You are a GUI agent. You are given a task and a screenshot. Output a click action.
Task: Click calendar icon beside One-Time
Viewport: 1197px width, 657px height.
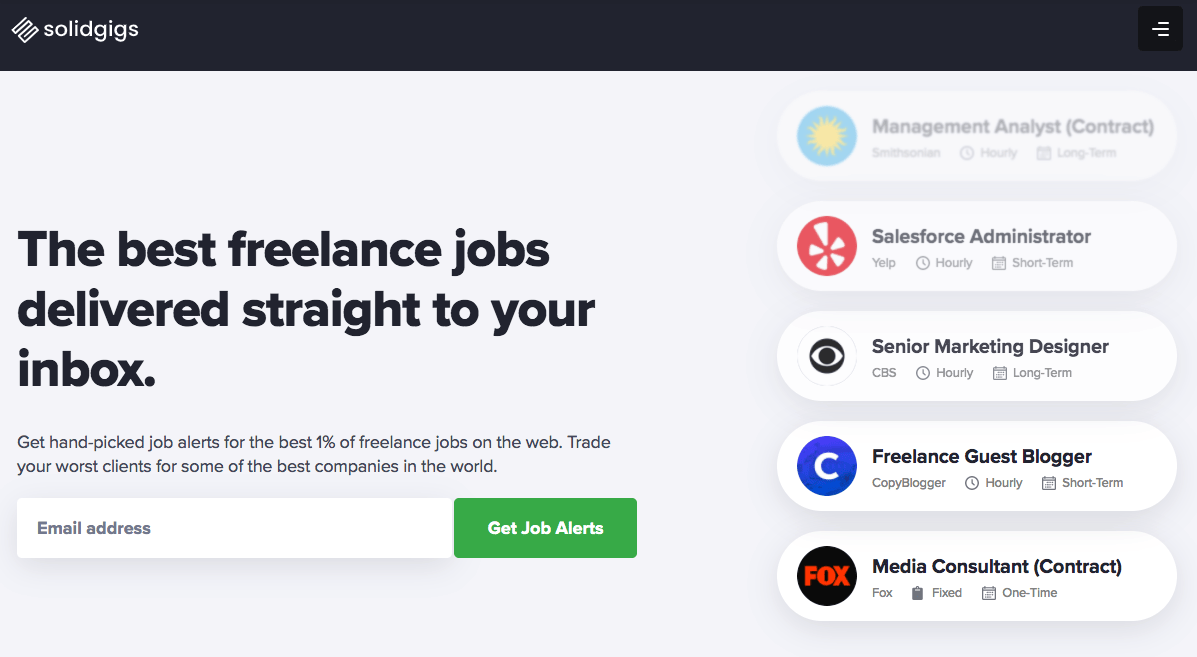[x=989, y=593]
